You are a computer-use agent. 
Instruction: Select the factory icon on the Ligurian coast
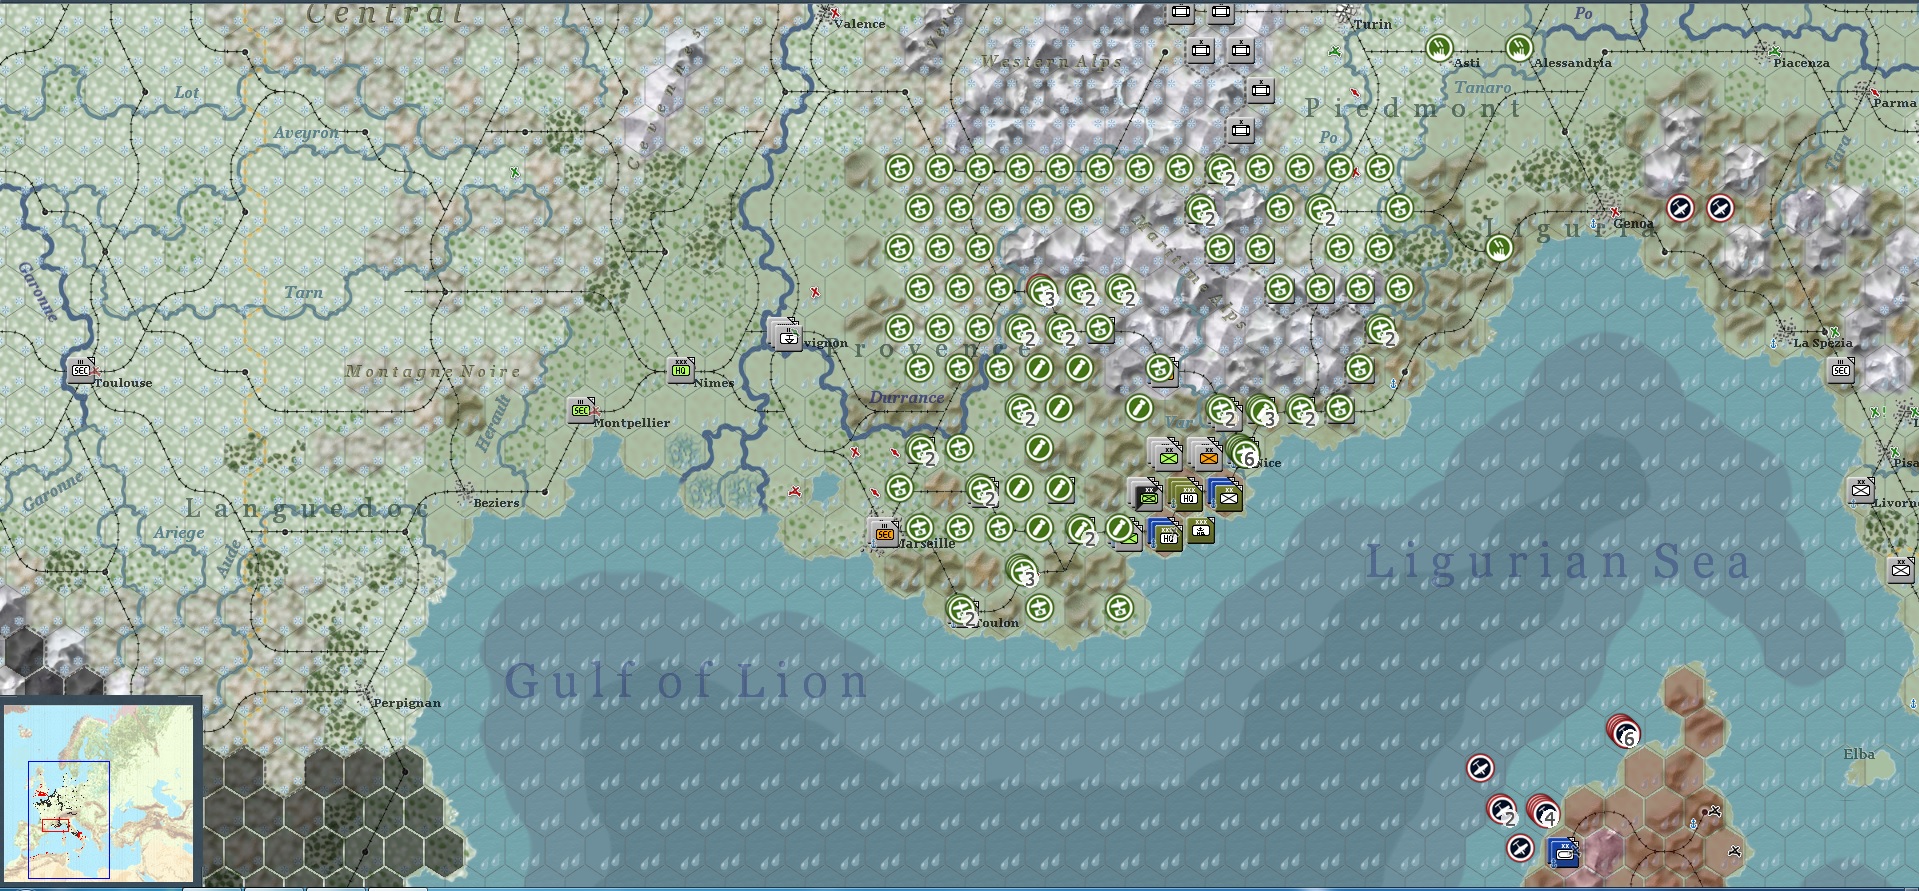[x=1498, y=248]
